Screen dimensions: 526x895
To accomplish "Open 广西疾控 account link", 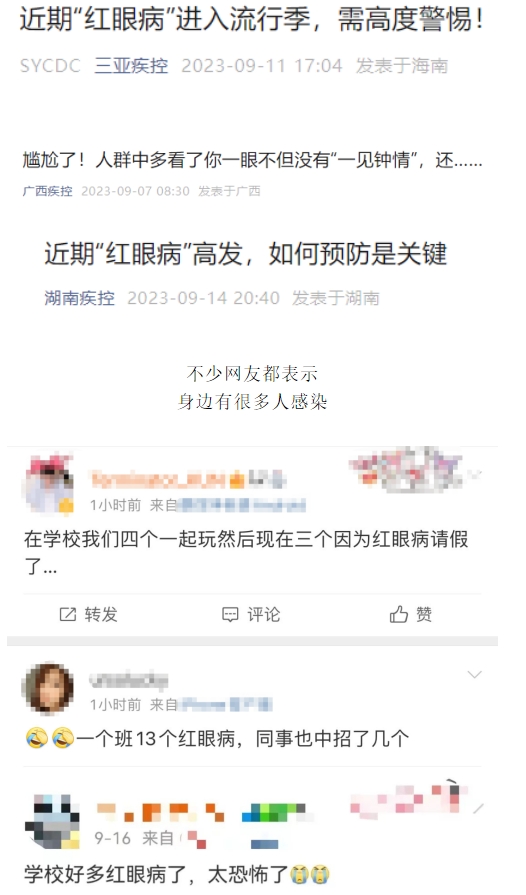I will point(47,191).
